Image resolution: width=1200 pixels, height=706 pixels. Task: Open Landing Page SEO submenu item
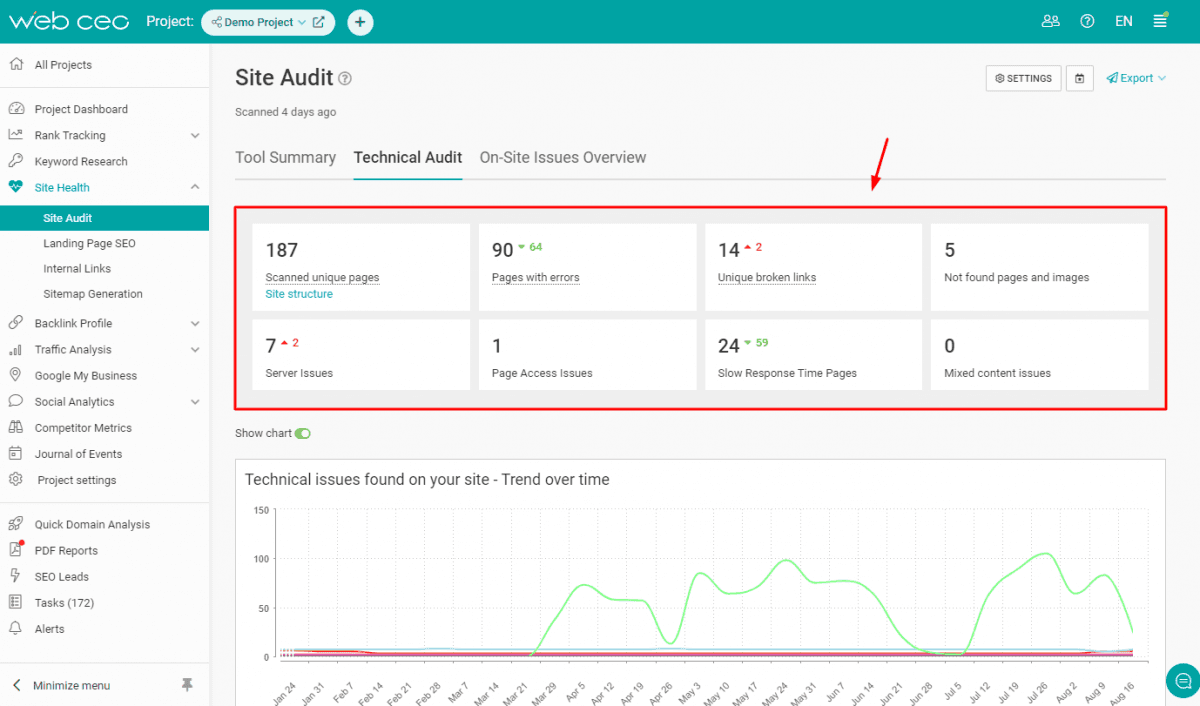[x=89, y=243]
